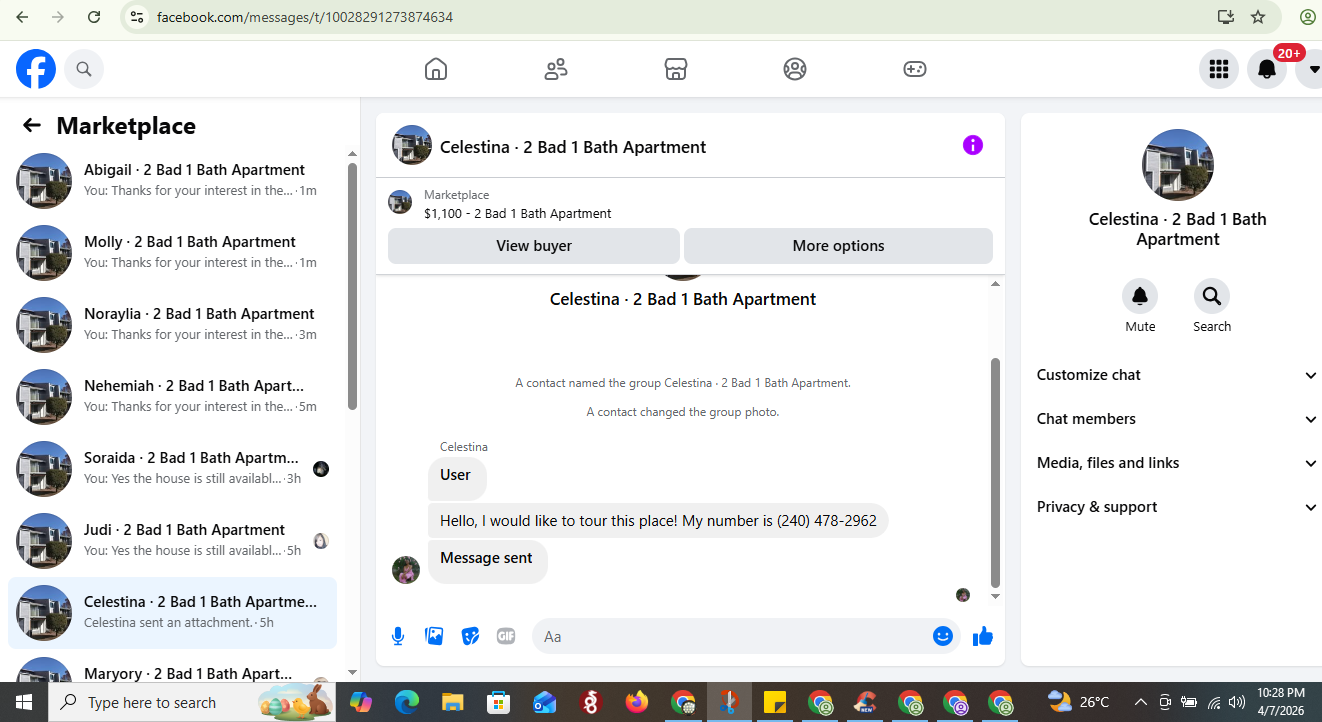Click the Facebook logo
Image resolution: width=1322 pixels, height=722 pixels.
pyautogui.click(x=36, y=69)
